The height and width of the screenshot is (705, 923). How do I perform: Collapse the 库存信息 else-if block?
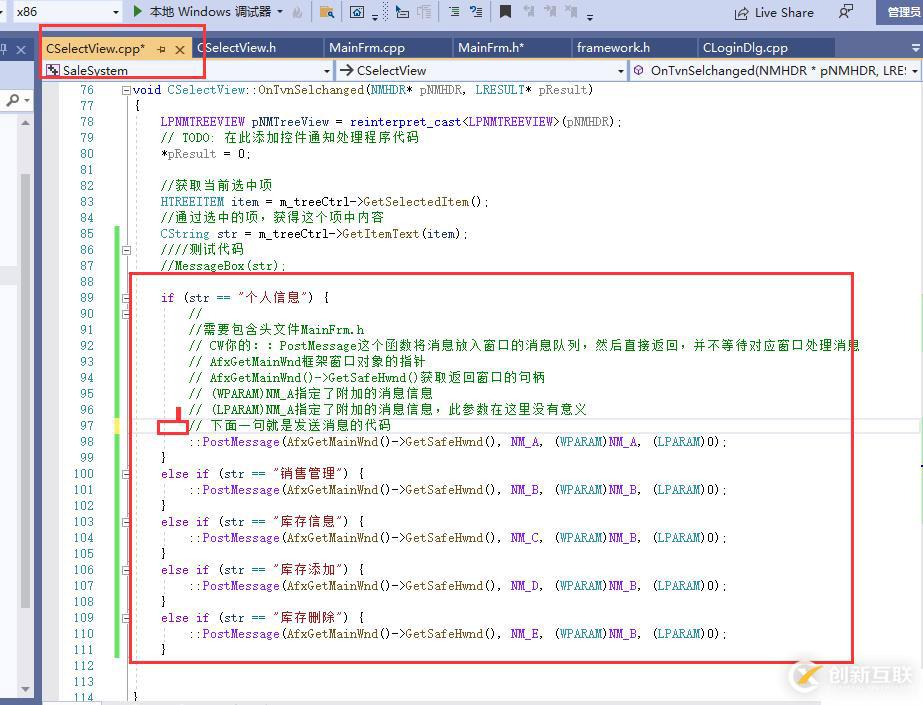[126, 523]
